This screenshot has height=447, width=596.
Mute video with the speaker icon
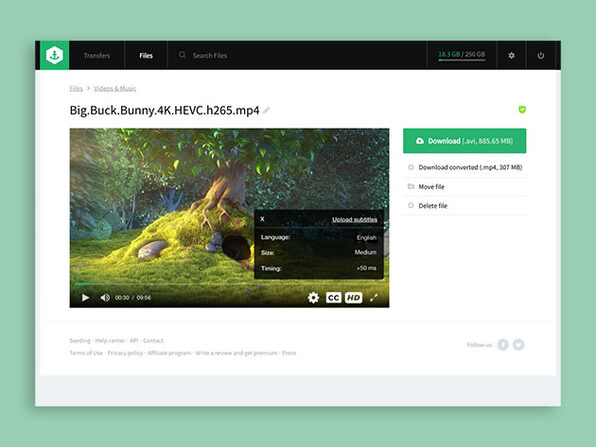coord(105,298)
